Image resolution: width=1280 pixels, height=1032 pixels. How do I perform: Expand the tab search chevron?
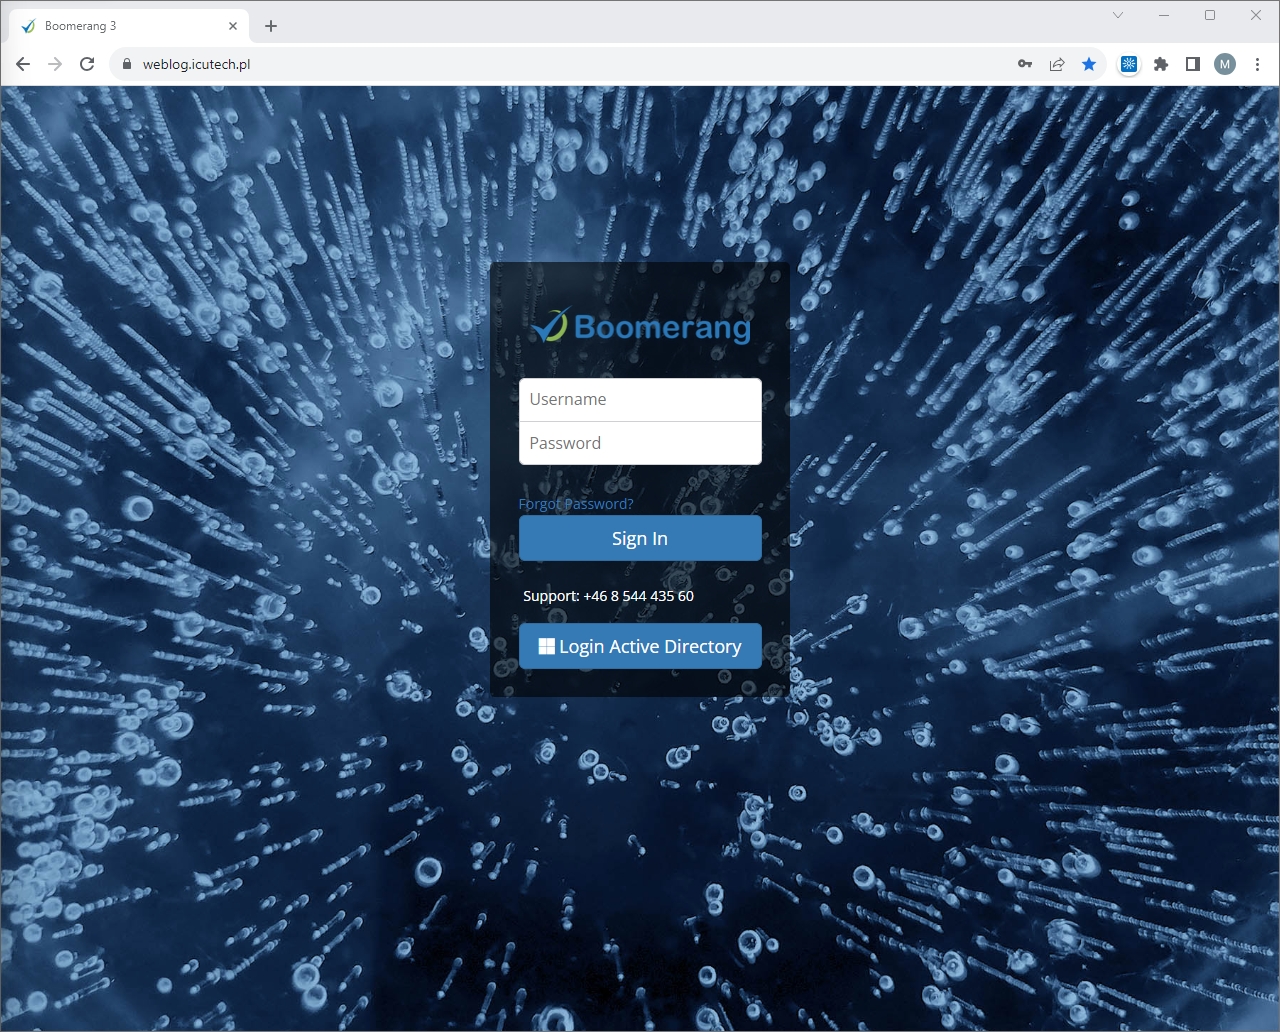click(1118, 15)
